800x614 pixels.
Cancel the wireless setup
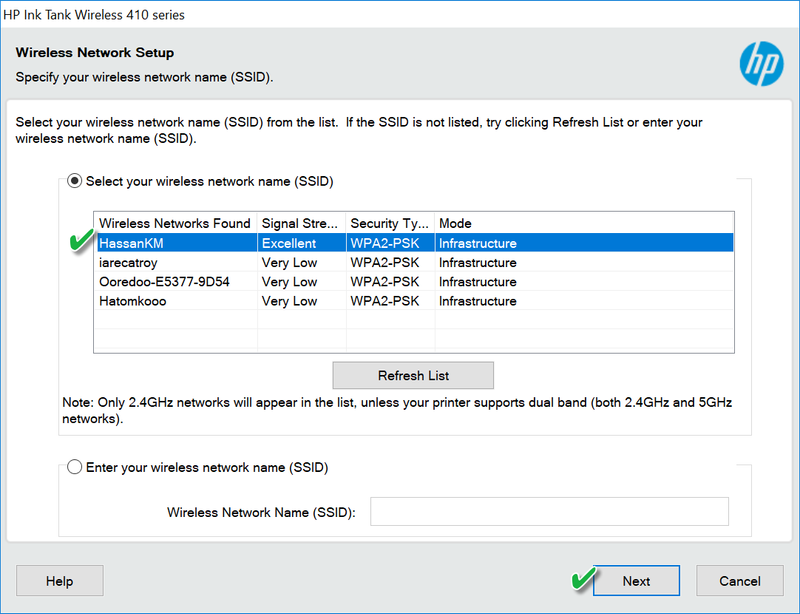[740, 581]
